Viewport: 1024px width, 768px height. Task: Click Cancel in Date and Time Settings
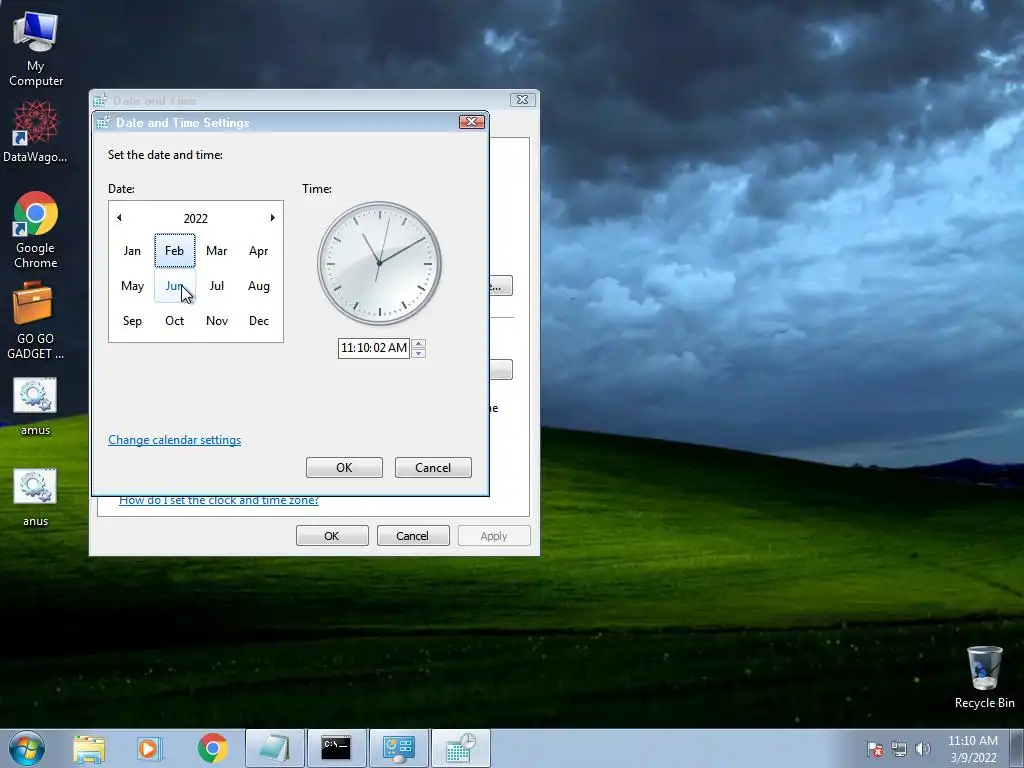(x=433, y=468)
